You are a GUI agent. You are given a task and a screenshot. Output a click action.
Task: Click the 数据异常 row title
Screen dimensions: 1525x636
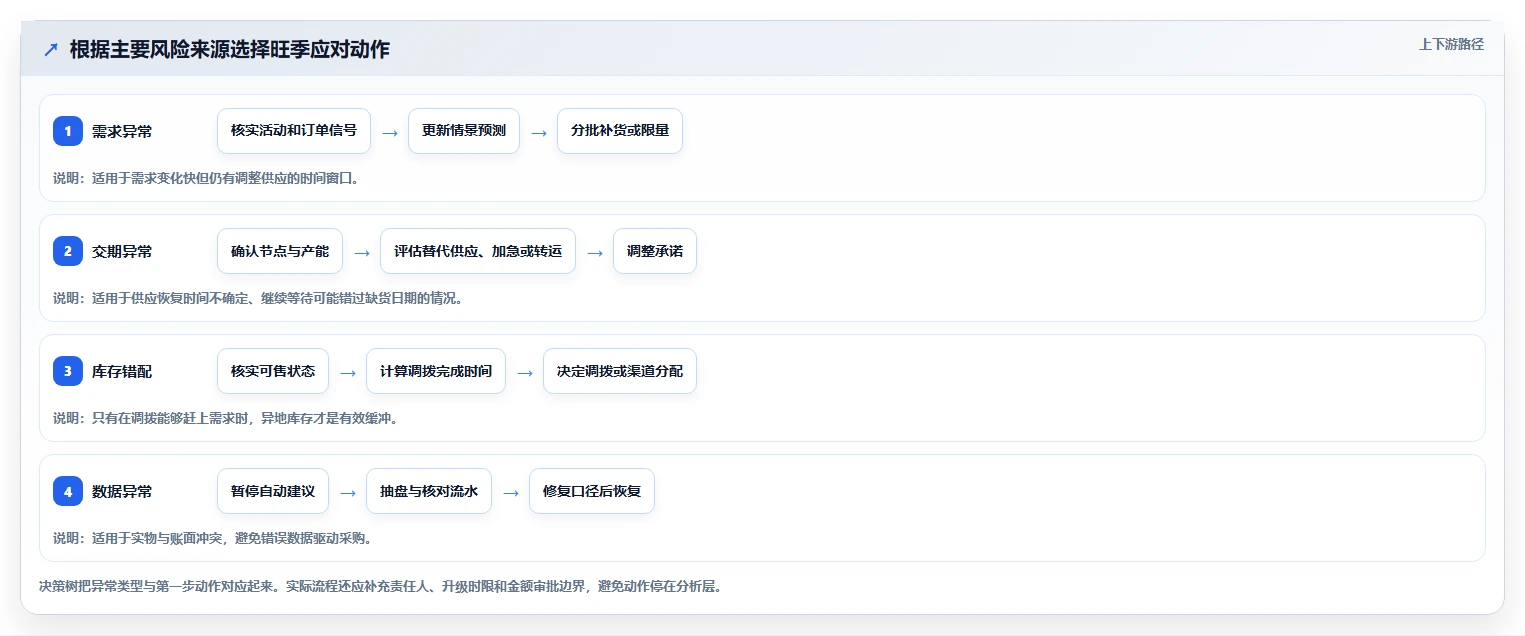point(122,491)
